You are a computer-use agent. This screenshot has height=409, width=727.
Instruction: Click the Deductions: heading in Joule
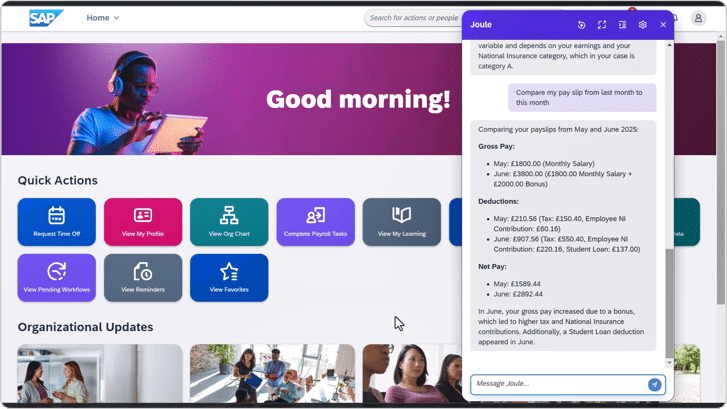pos(498,202)
